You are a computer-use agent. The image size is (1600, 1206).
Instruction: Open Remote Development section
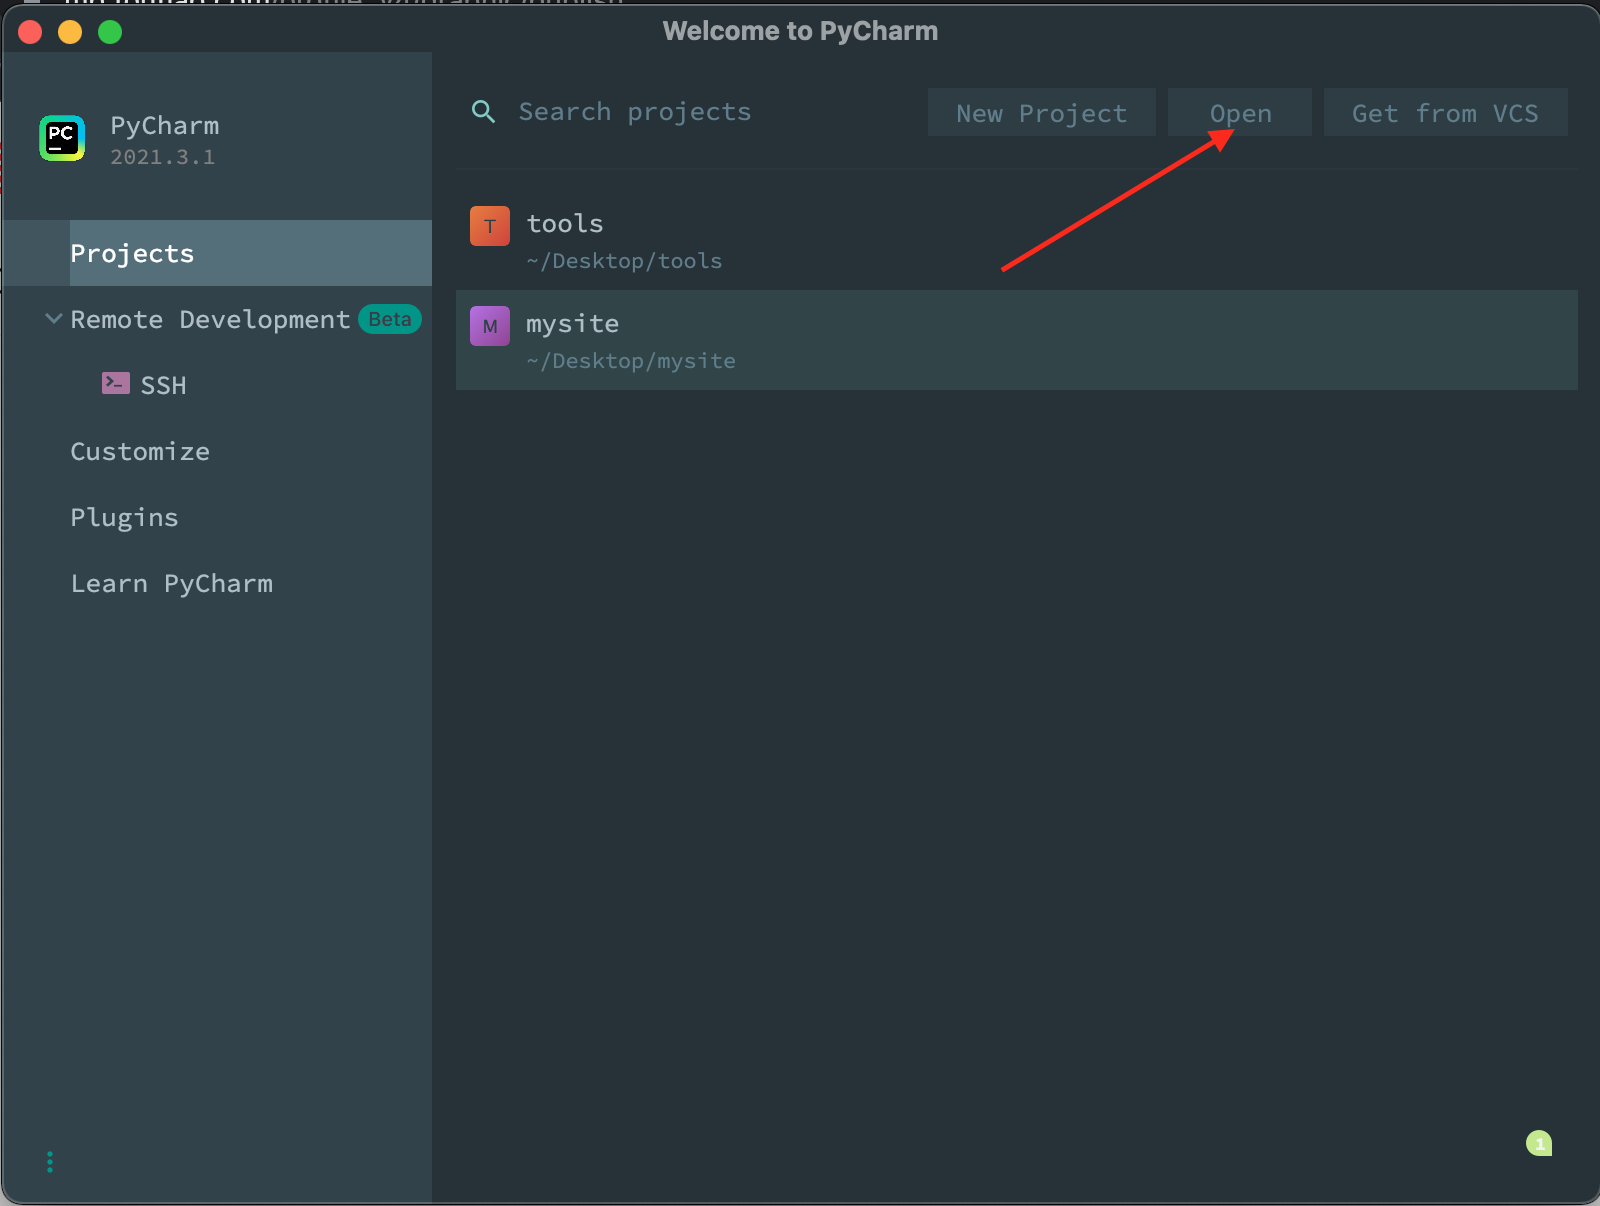(x=210, y=320)
